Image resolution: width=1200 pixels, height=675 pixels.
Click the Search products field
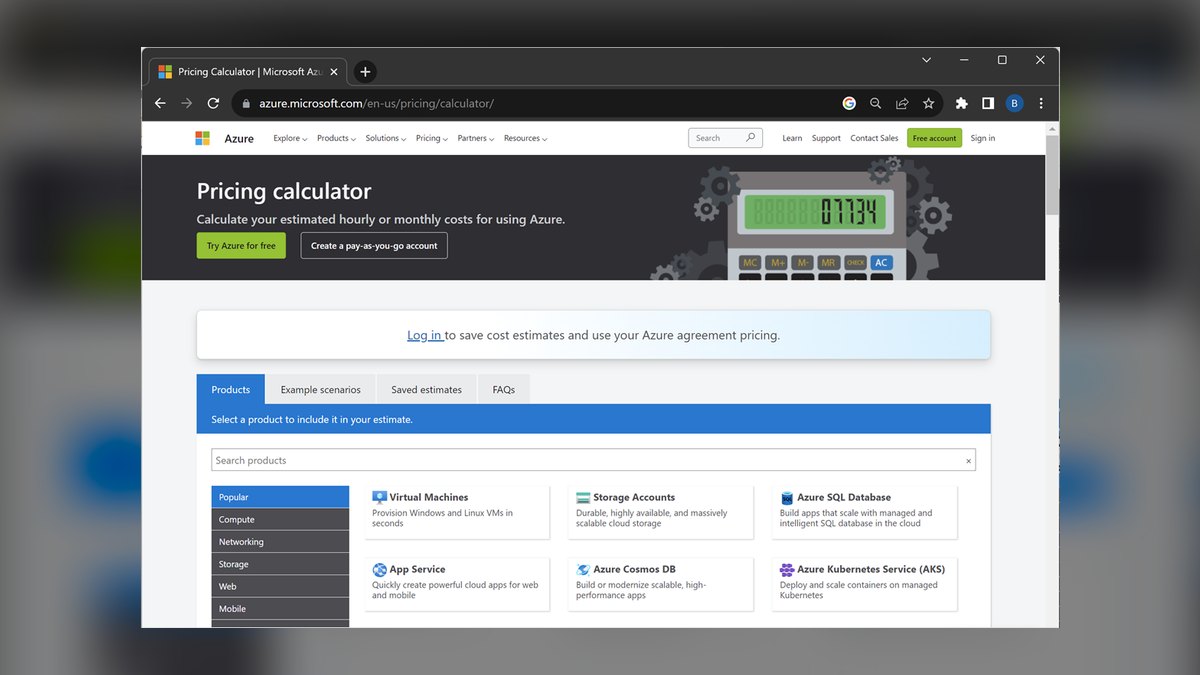pos(593,460)
